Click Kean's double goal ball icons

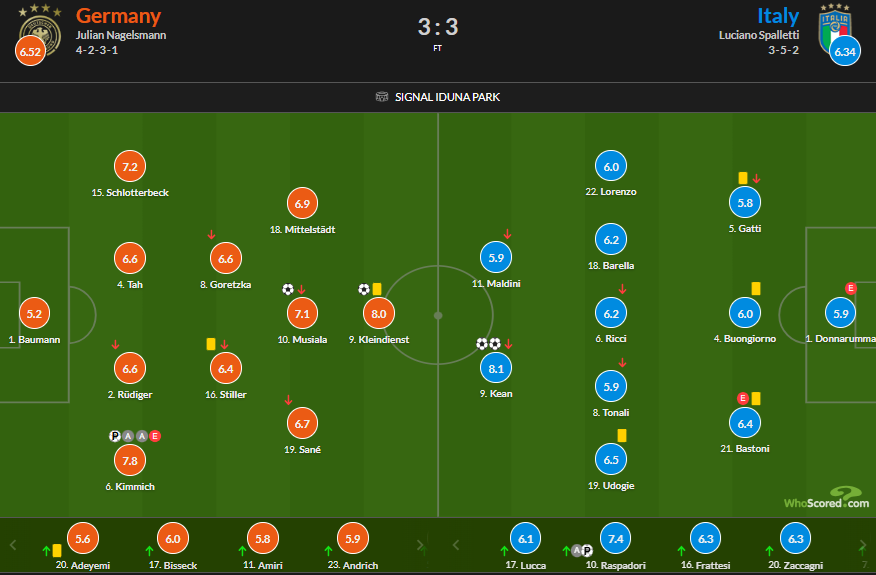[488, 344]
